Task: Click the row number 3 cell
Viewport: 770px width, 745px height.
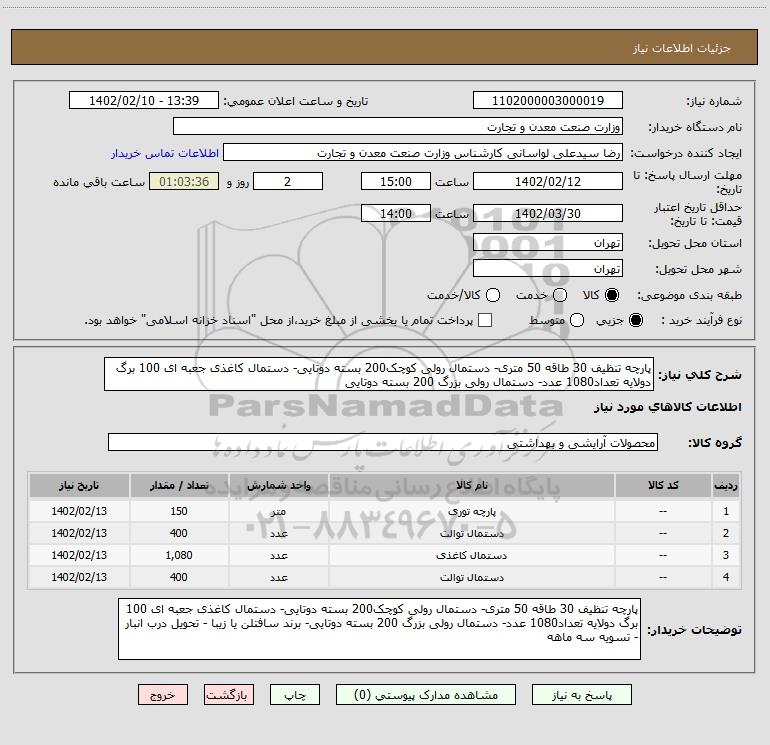Action: coord(726,555)
